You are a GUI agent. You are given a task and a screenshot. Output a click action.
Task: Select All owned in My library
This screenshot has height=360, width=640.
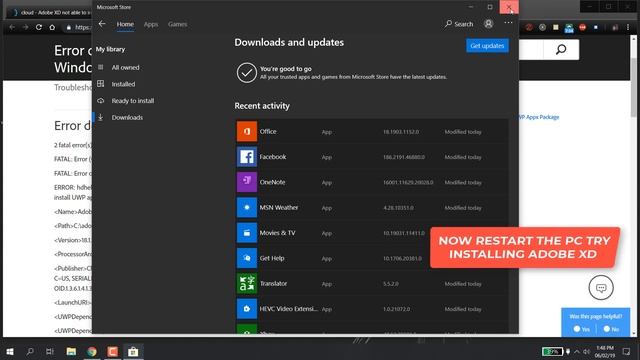[x=125, y=67]
